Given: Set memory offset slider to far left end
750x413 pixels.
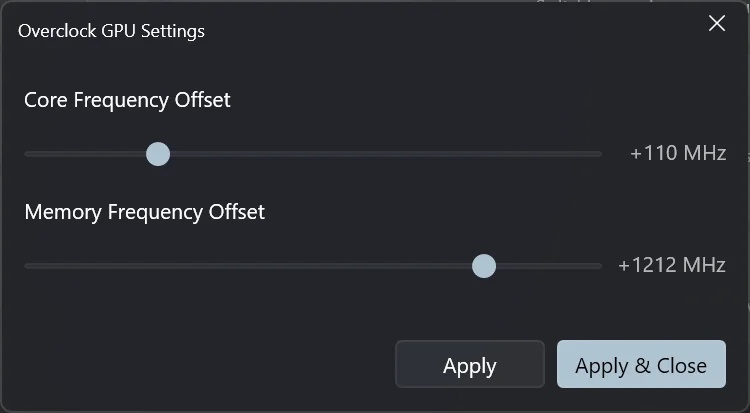Looking at the screenshot, I should (x=26, y=266).
